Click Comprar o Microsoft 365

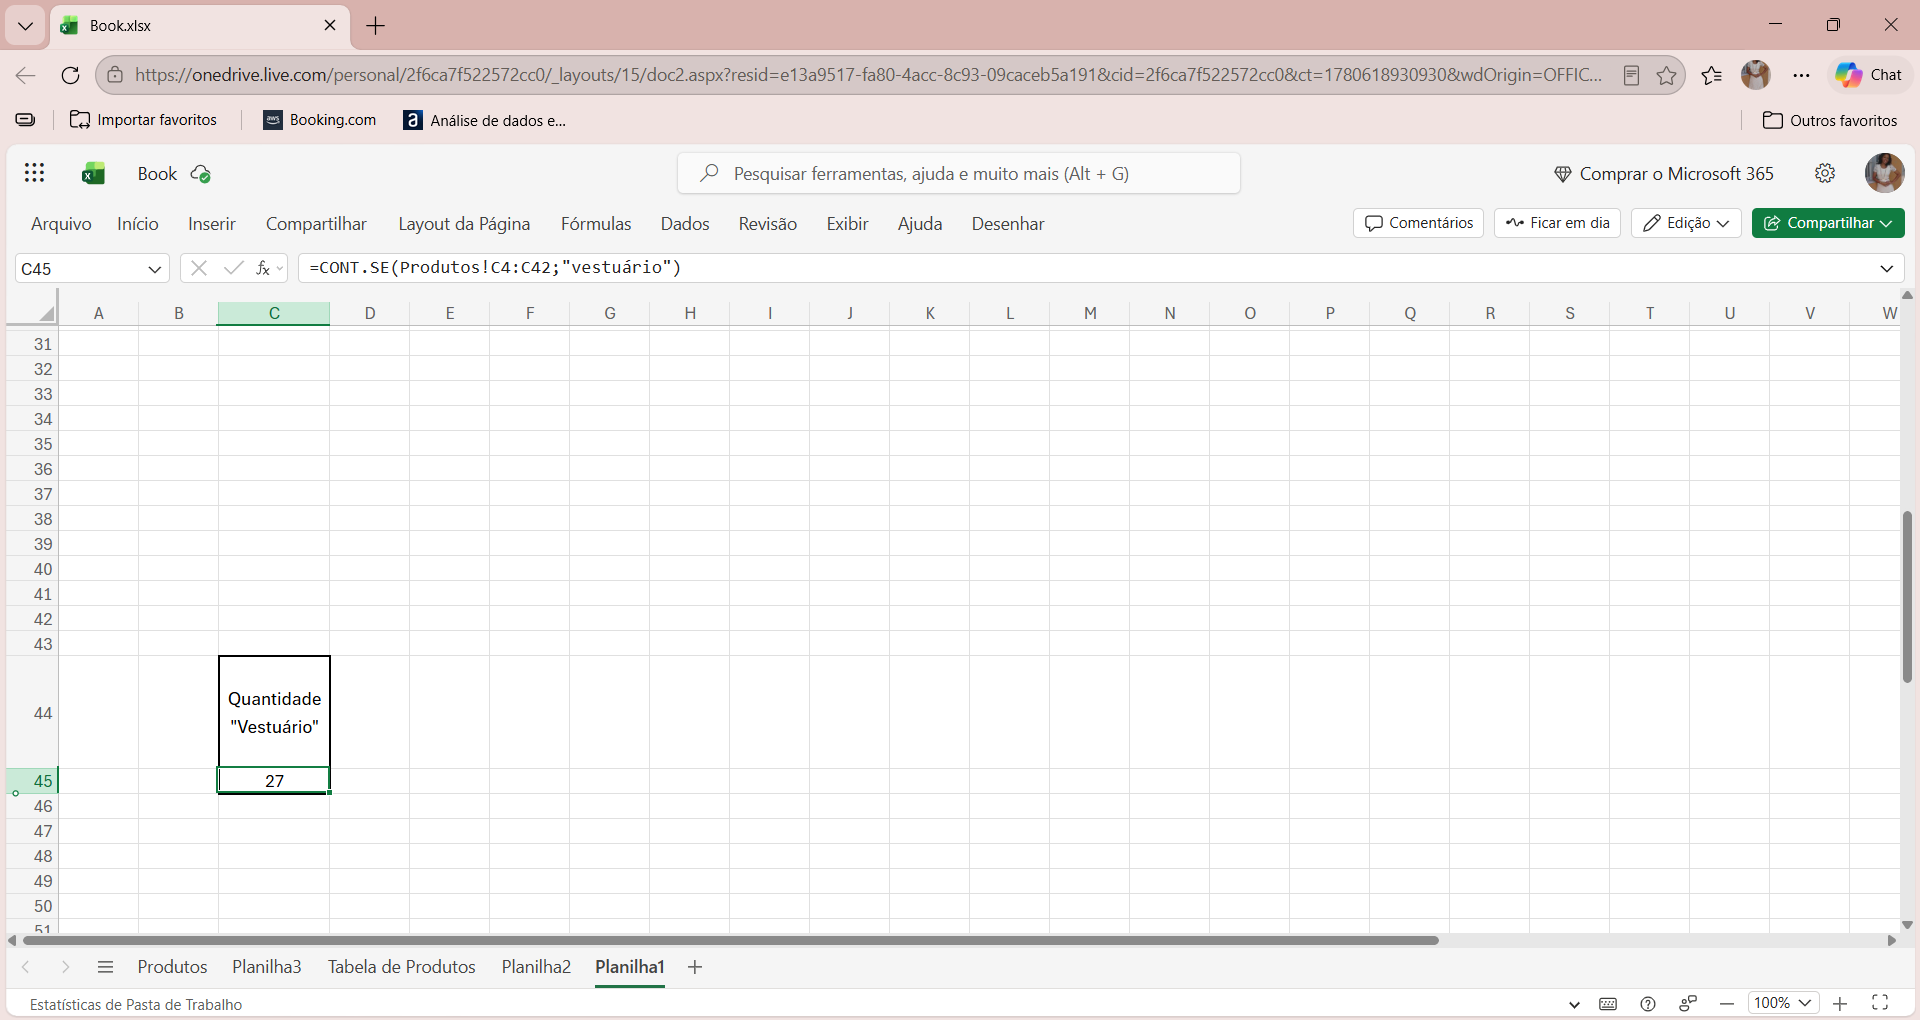pyautogui.click(x=1664, y=174)
